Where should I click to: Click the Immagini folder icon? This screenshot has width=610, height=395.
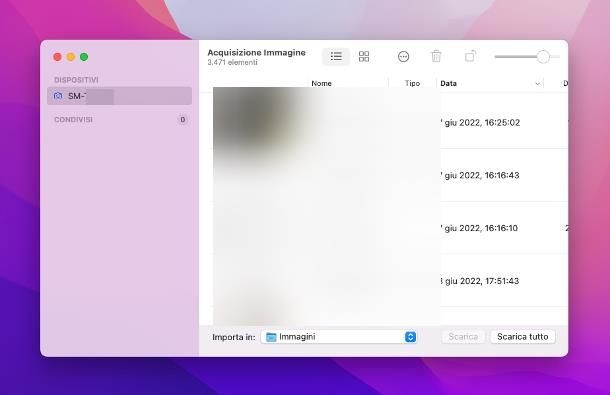pyautogui.click(x=271, y=337)
